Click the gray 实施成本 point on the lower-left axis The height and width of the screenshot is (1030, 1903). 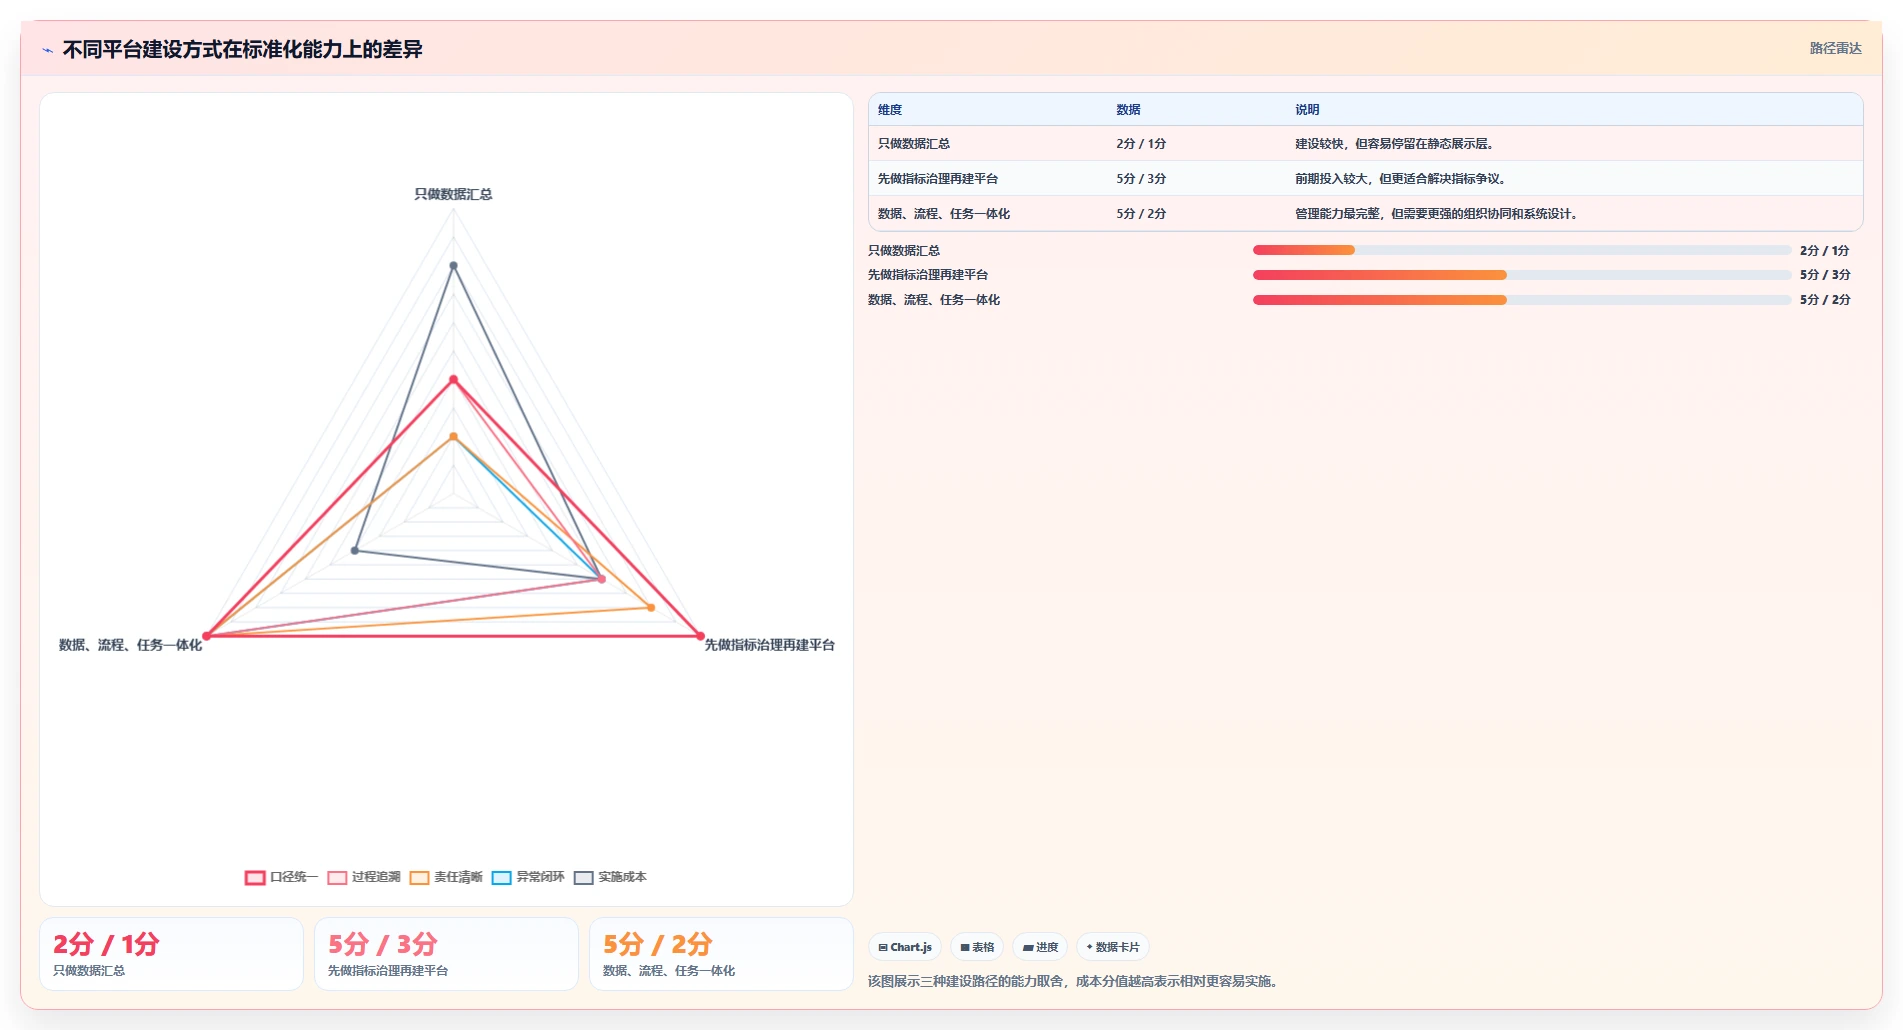[x=355, y=551]
